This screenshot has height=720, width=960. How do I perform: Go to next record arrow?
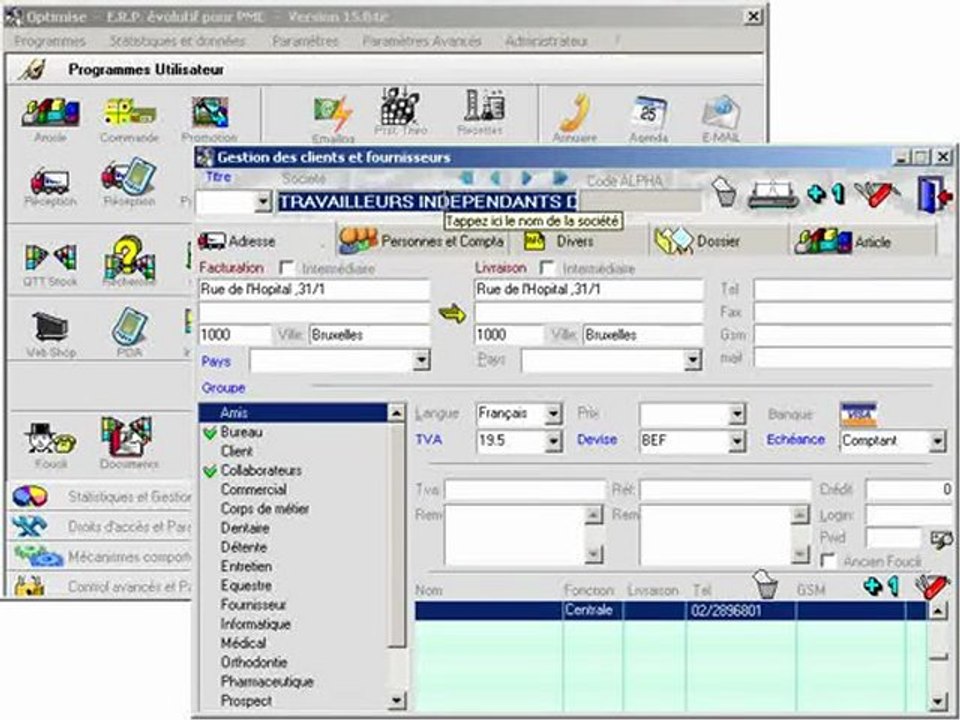coord(527,179)
